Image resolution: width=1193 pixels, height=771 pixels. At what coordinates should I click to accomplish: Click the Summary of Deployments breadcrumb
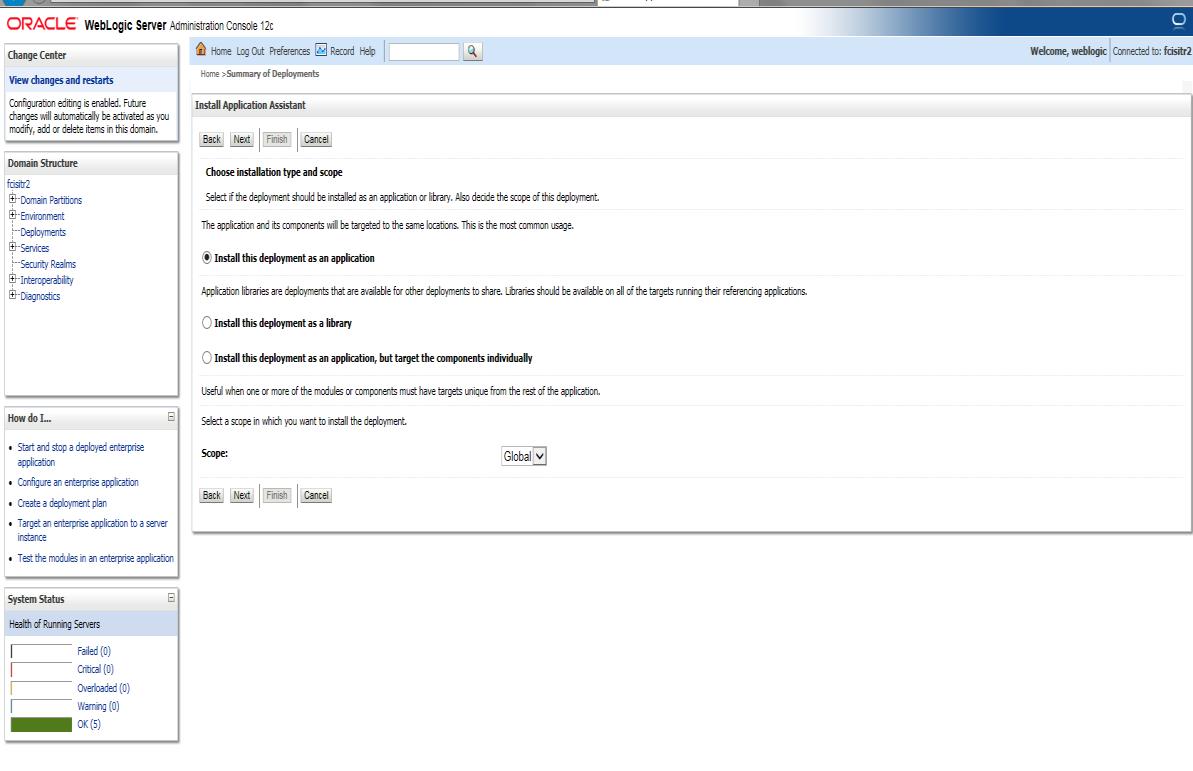tap(272, 74)
